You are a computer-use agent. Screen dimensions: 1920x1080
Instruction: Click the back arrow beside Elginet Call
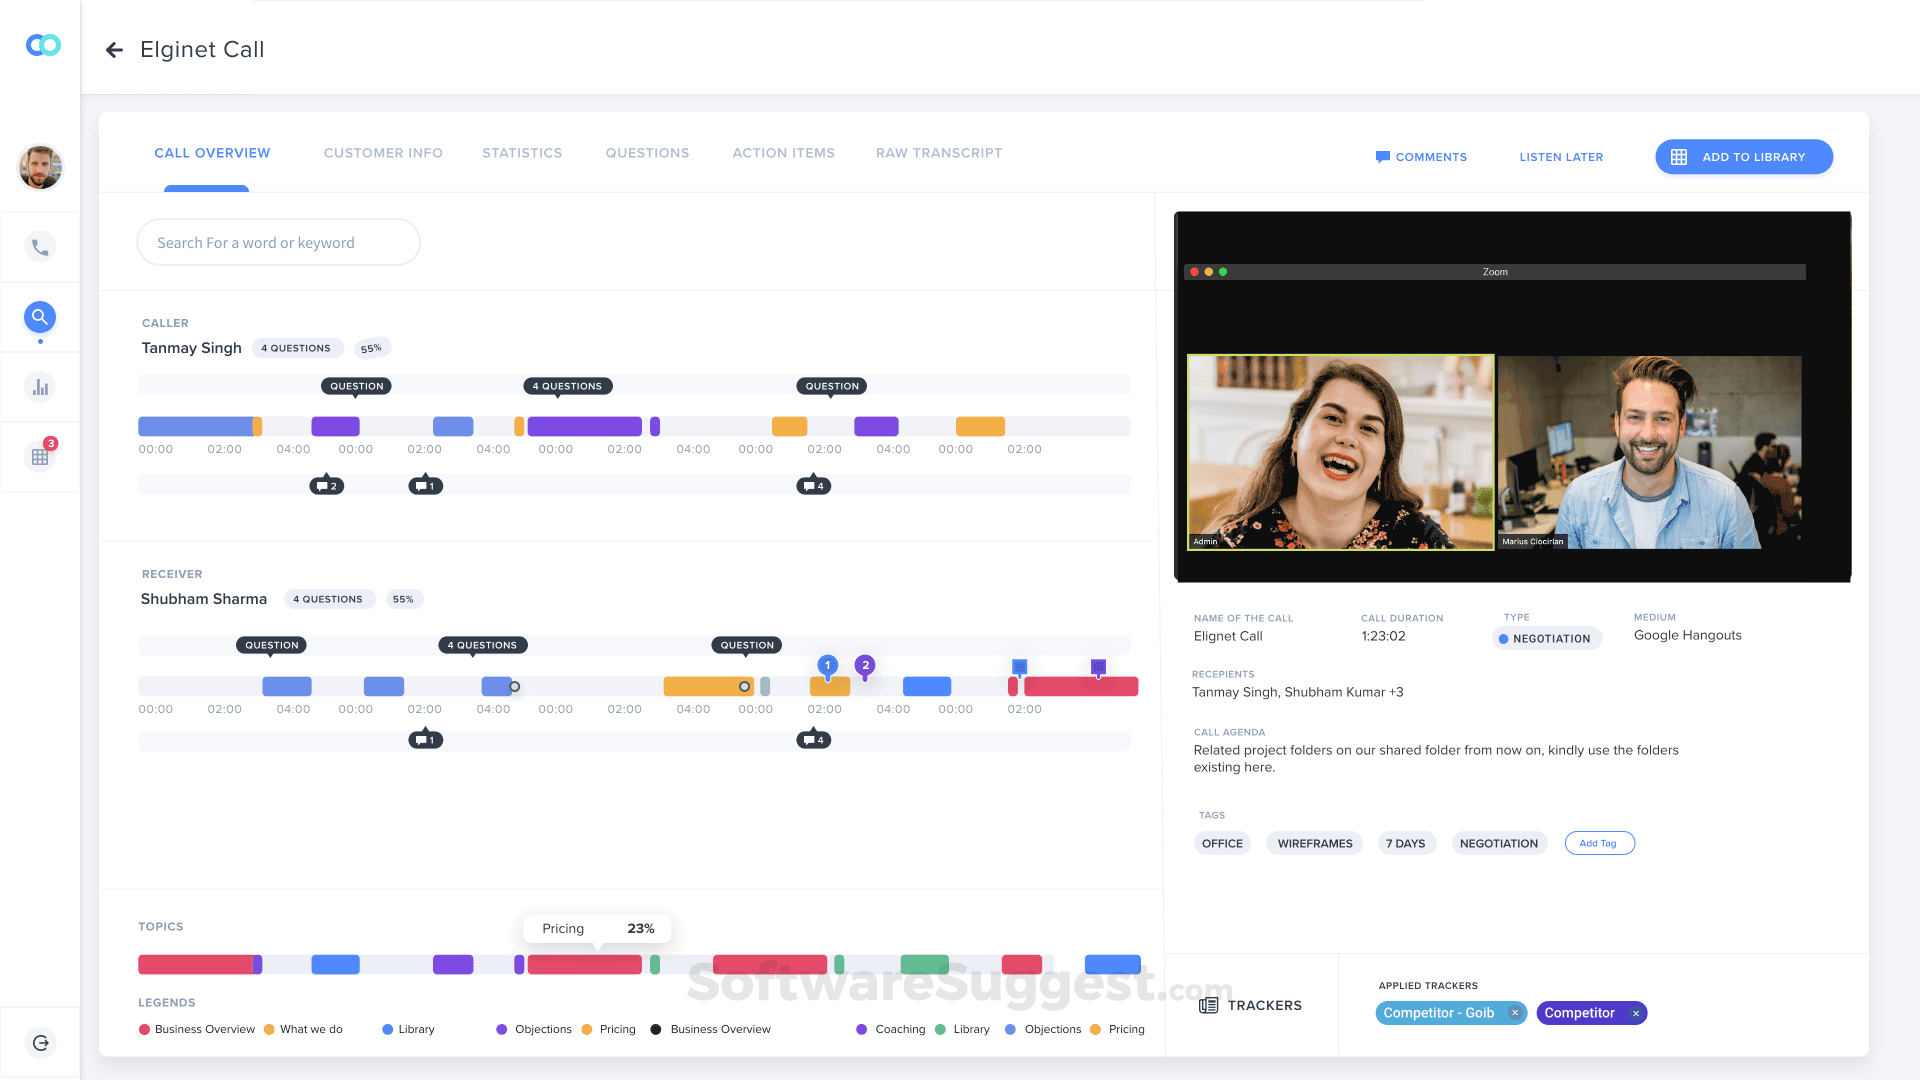pos(114,49)
